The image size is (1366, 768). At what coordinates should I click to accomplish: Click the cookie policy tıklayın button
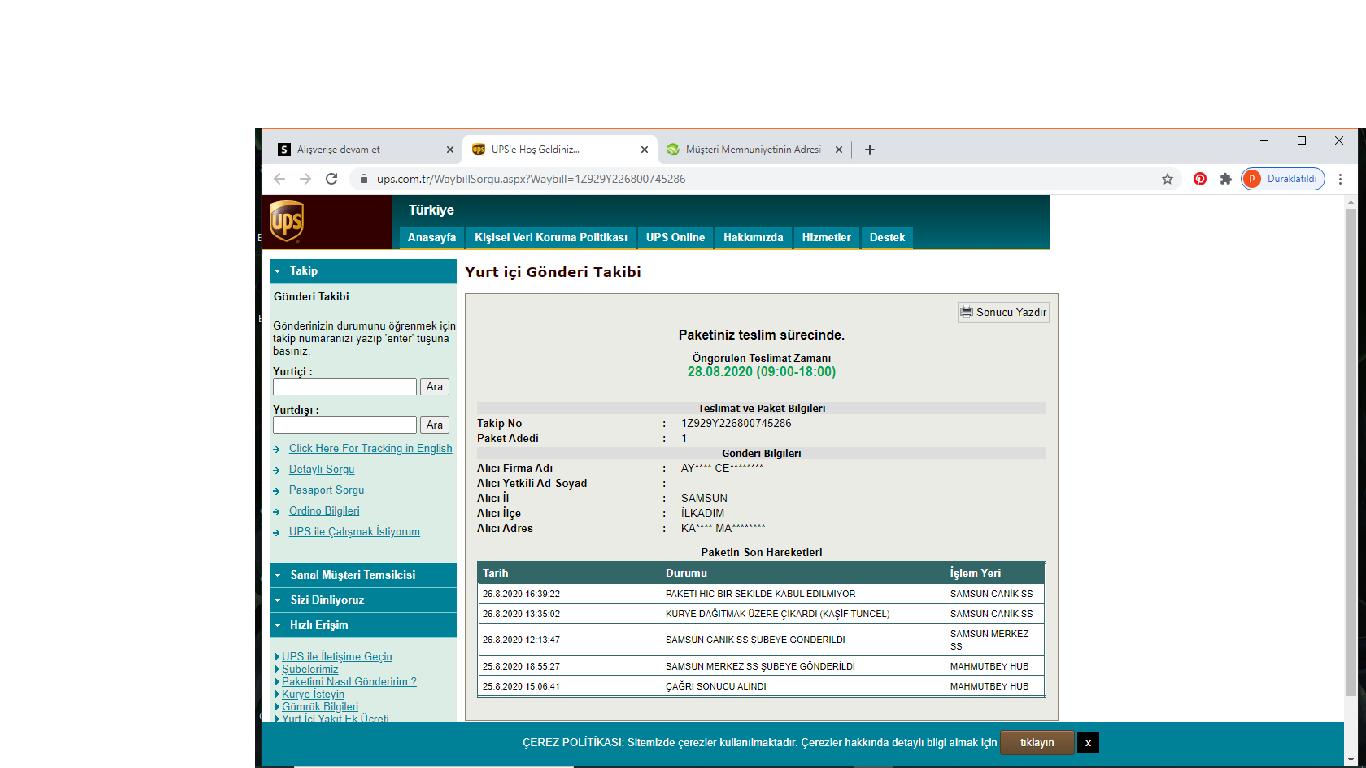click(x=1037, y=743)
